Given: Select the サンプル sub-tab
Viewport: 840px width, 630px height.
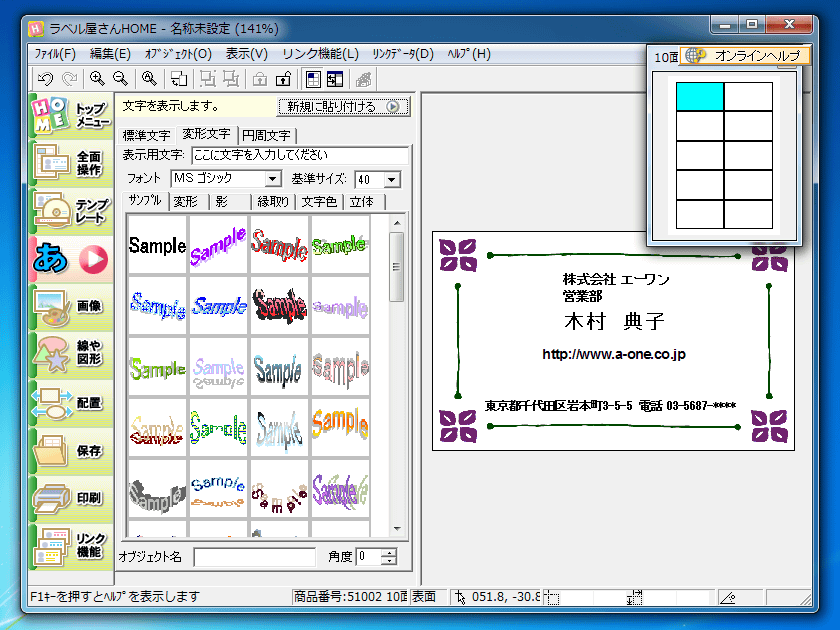Looking at the screenshot, I should pos(145,200).
